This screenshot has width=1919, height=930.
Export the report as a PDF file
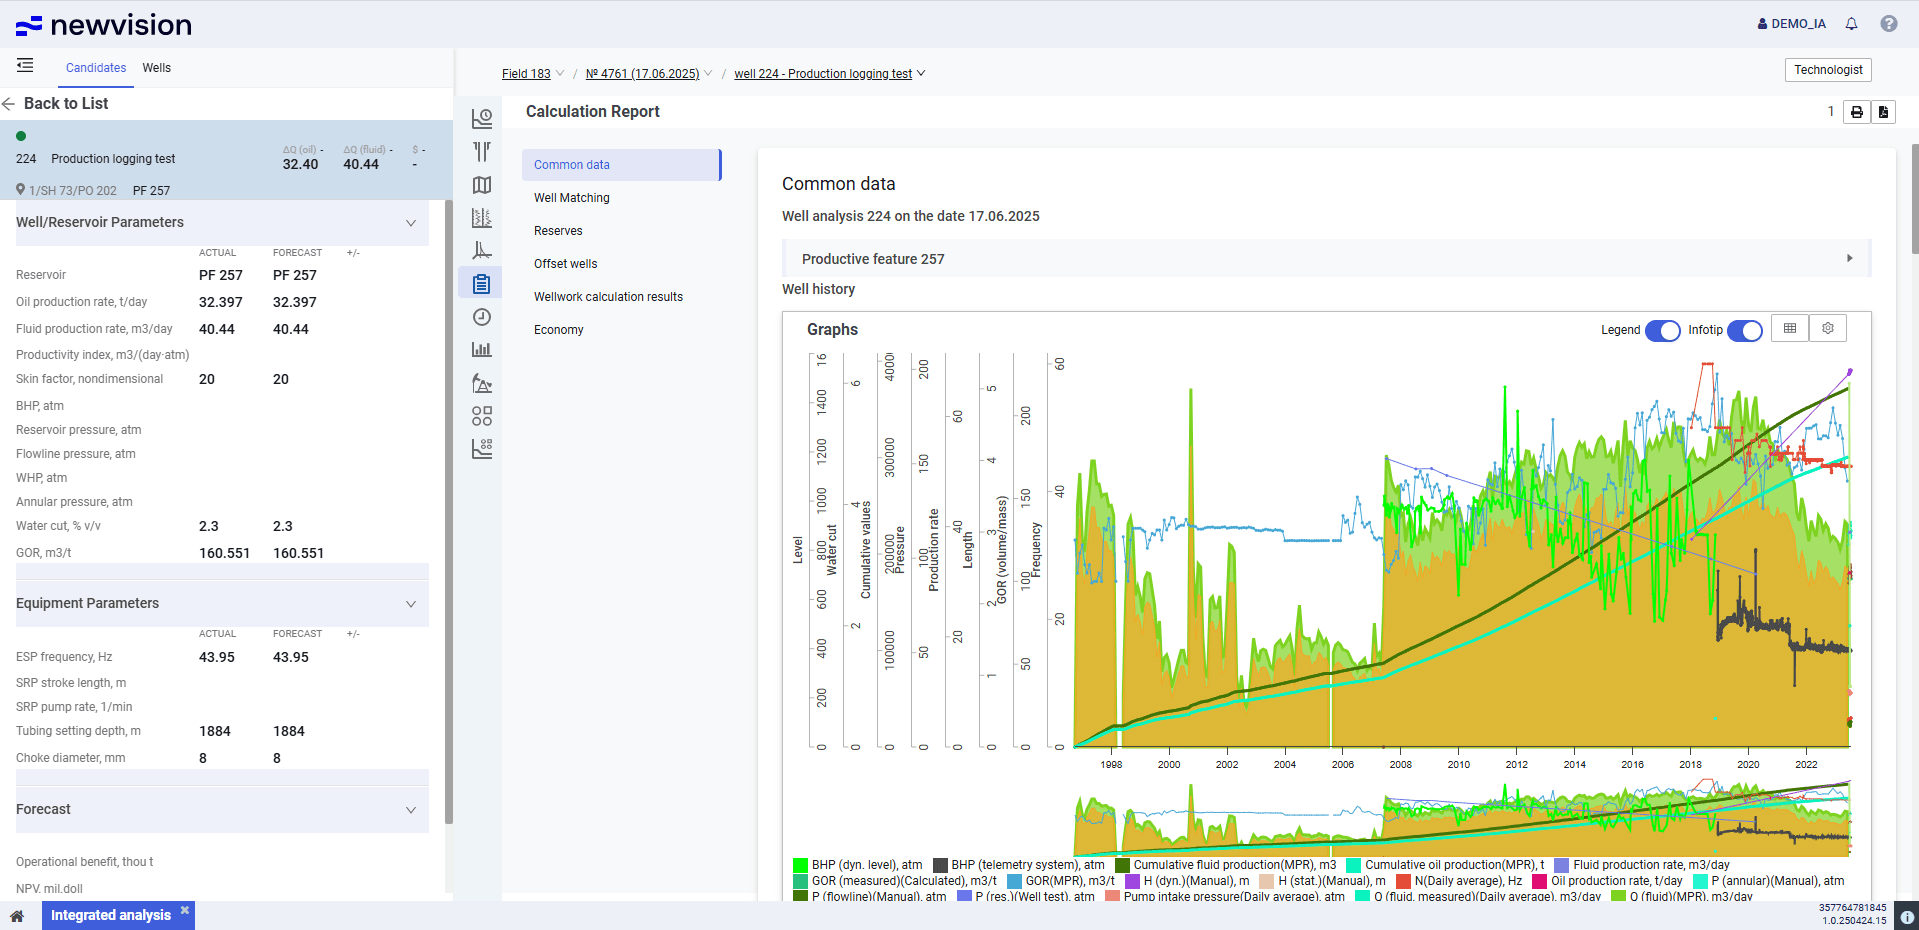(x=1883, y=112)
